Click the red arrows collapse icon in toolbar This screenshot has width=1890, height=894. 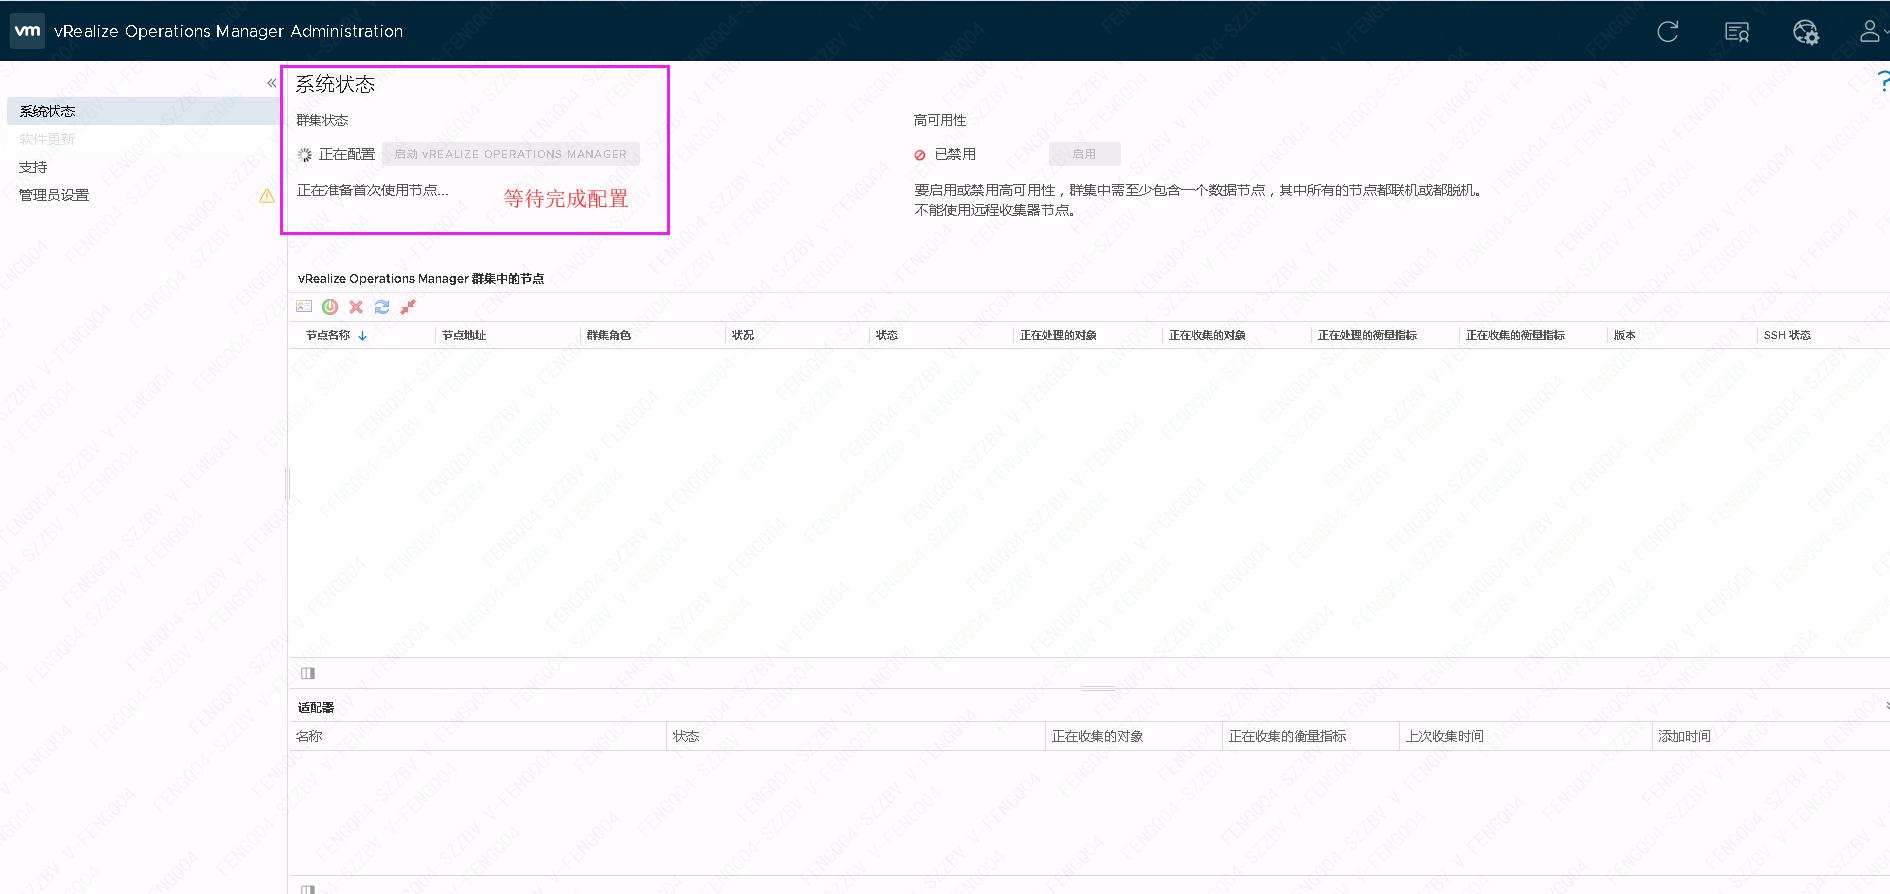(x=408, y=307)
